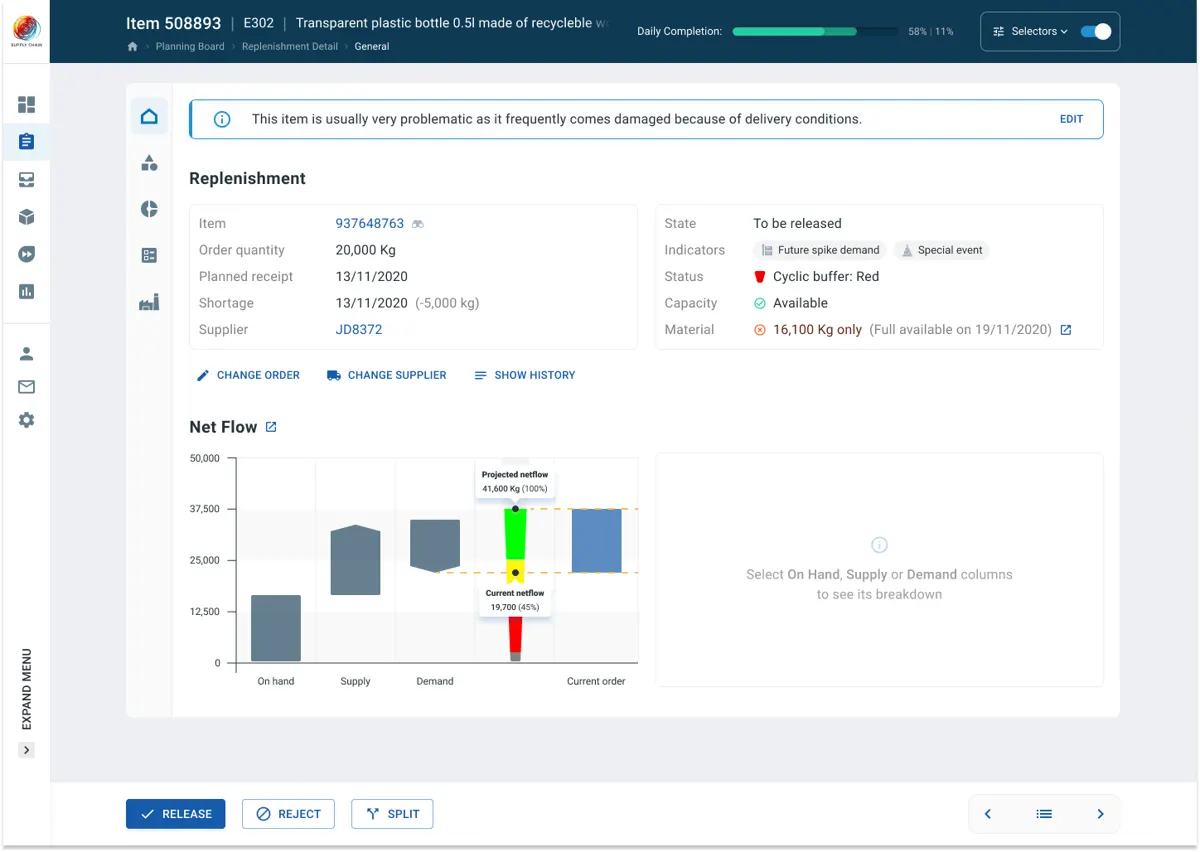Switch to the factory tab icon
Screen dimensions: 1200x852
[x=149, y=303]
